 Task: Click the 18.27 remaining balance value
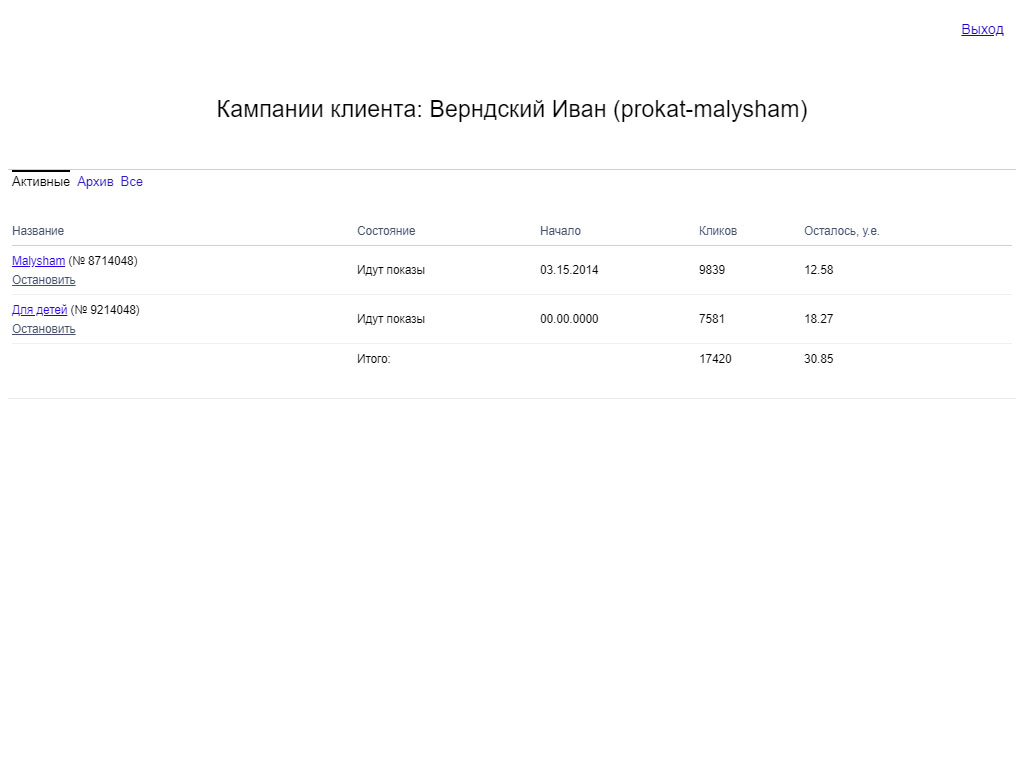tap(818, 319)
